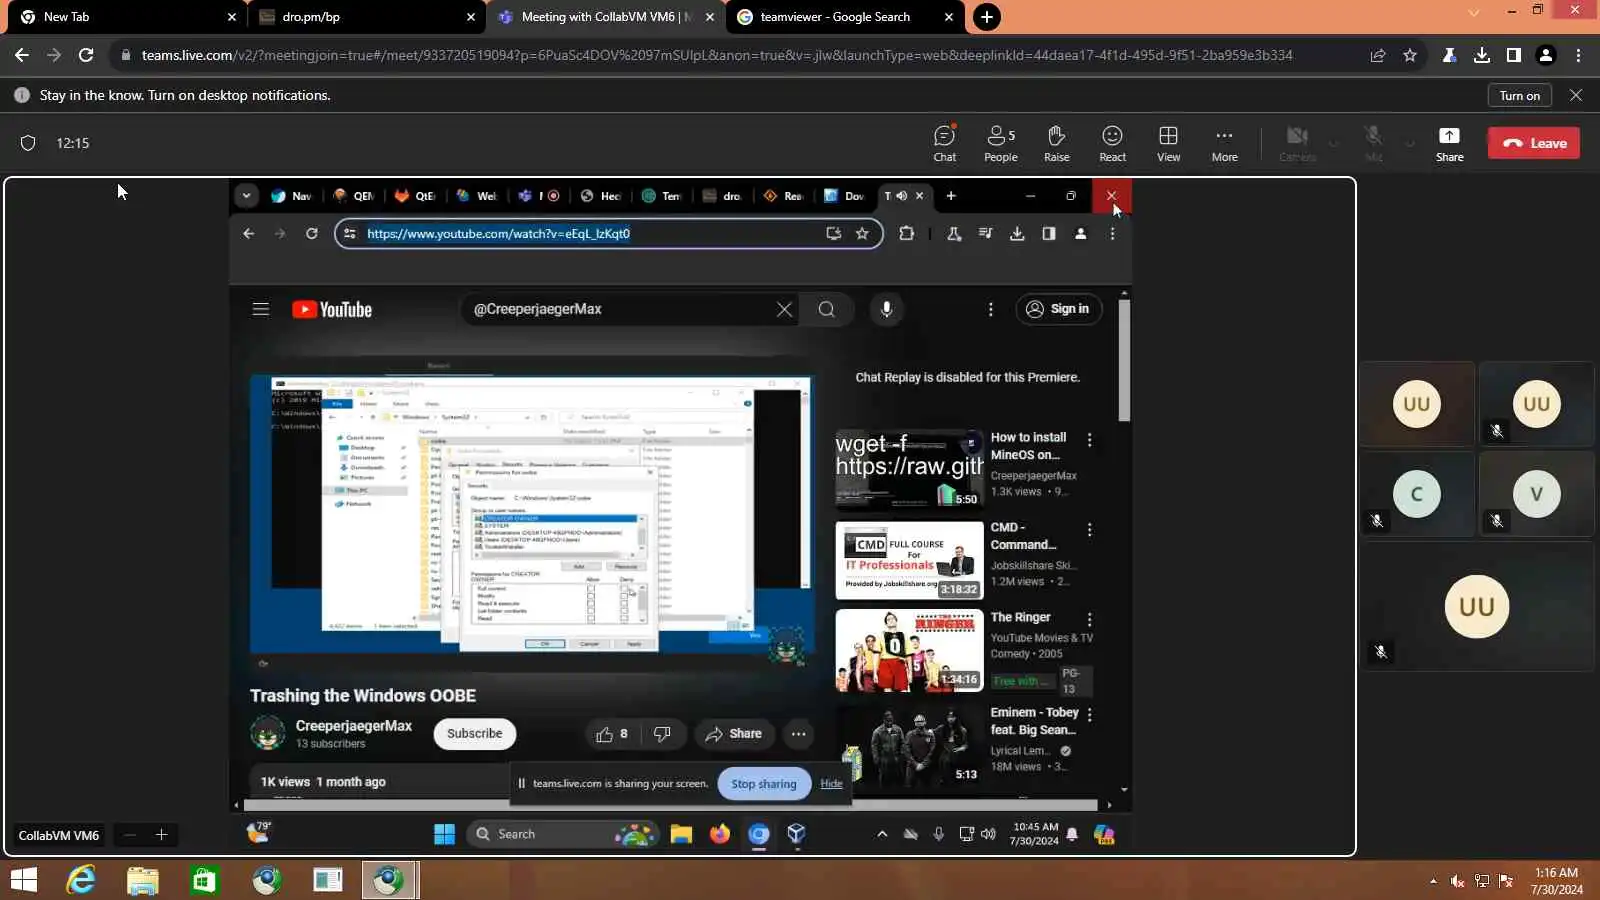Open outer Chrome downloads icon
This screenshot has width=1600, height=900.
click(1482, 55)
